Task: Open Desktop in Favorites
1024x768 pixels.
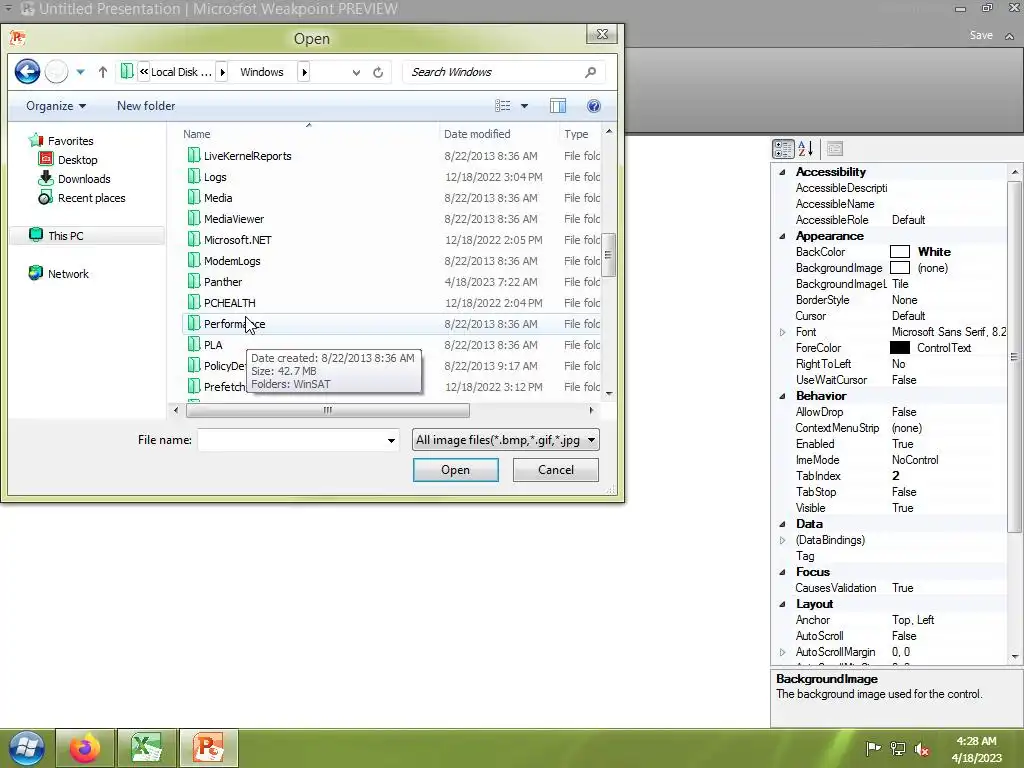Action: [x=77, y=160]
